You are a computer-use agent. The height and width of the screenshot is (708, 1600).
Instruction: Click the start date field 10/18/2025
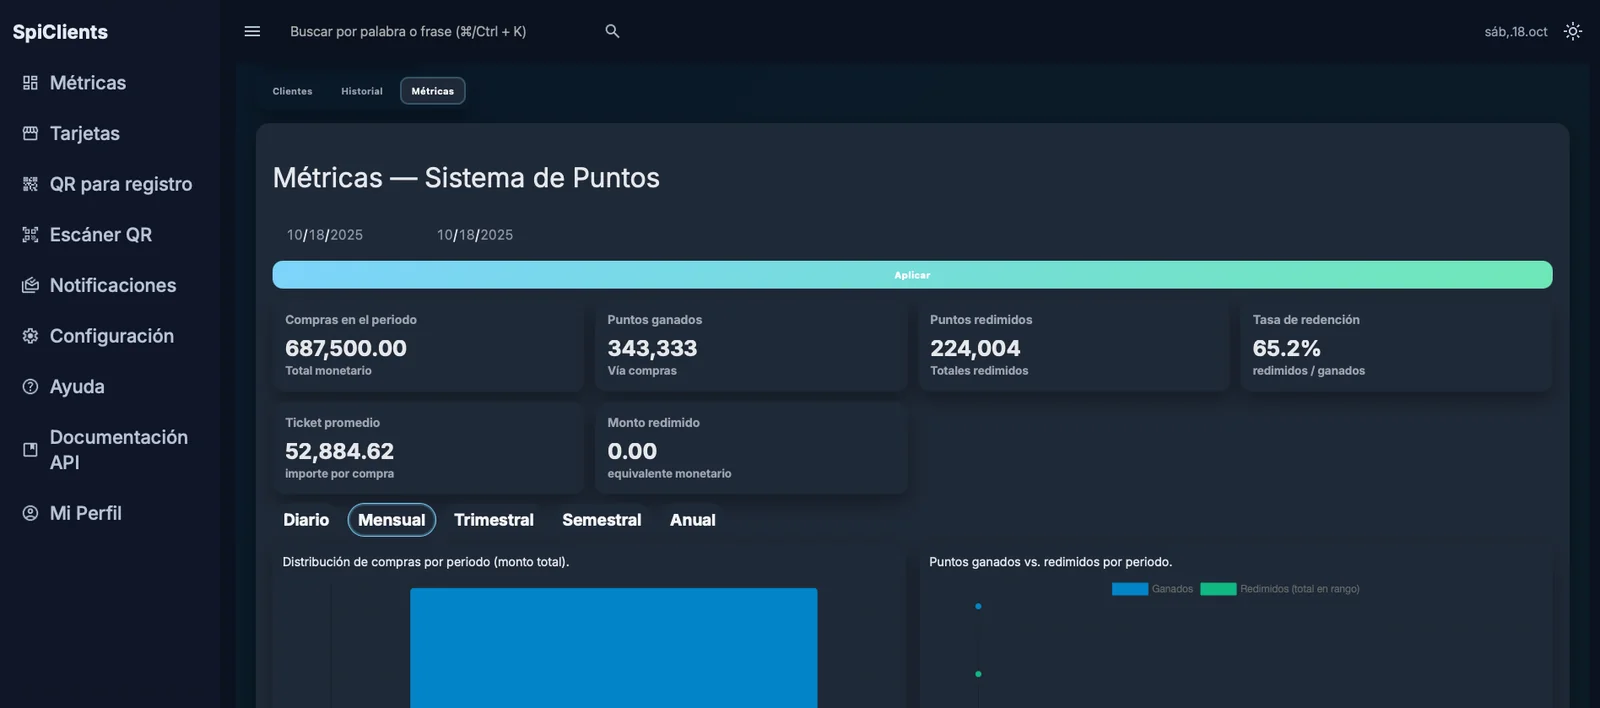click(325, 235)
